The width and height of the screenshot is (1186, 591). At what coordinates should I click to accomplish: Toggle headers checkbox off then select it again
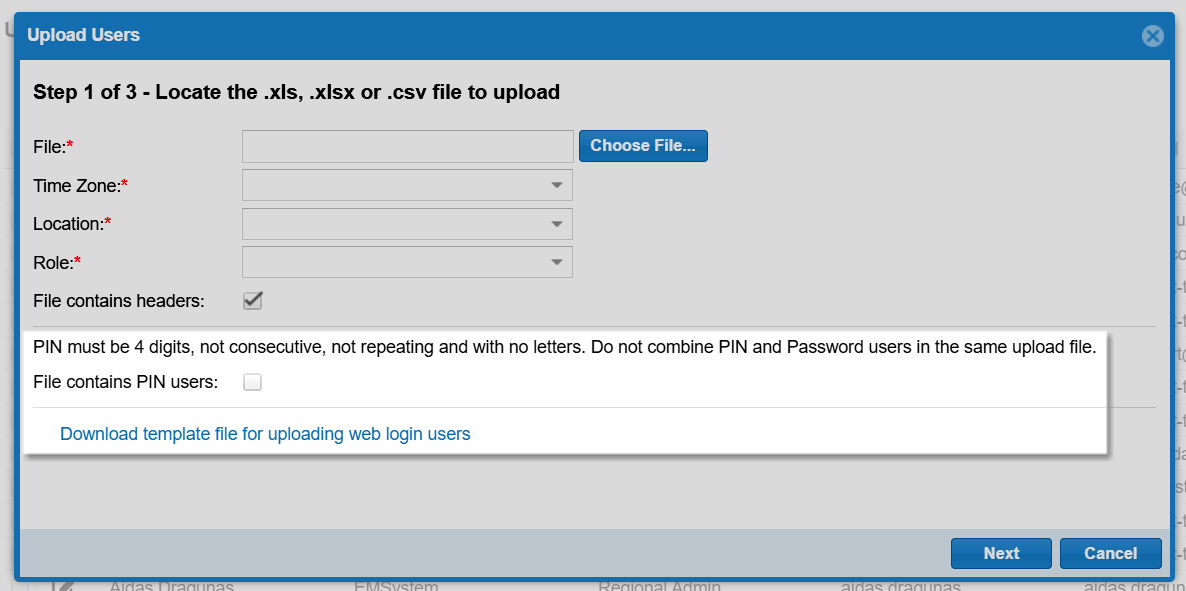coord(252,300)
